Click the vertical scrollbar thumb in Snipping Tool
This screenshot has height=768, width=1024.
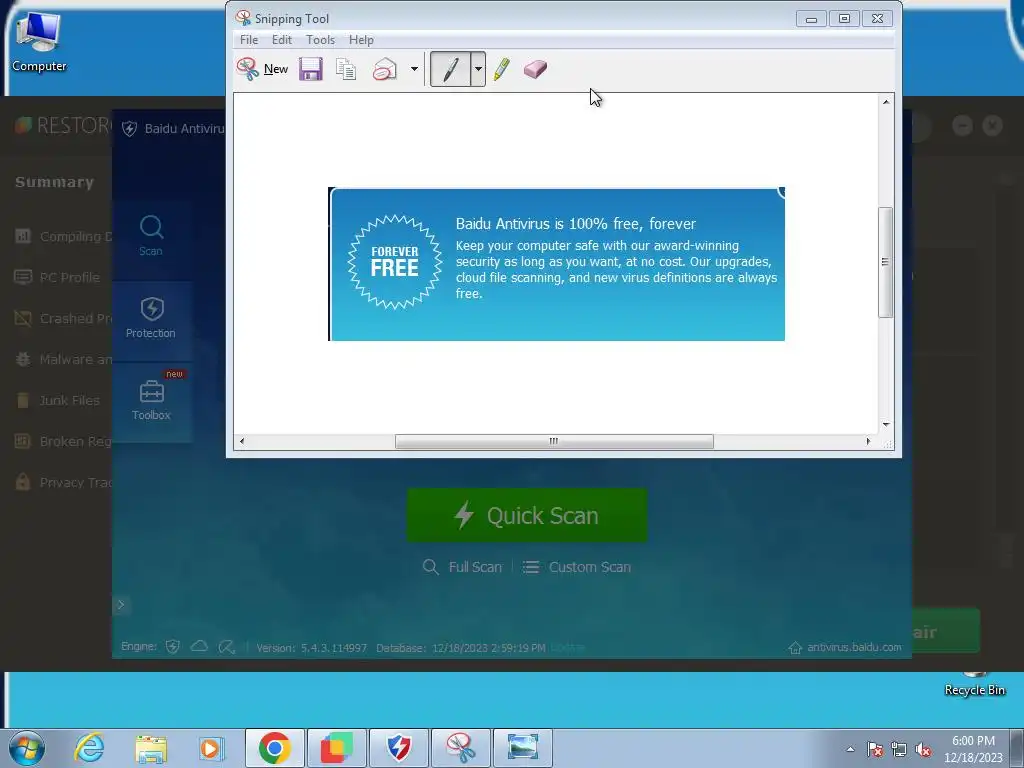pyautogui.click(x=885, y=262)
